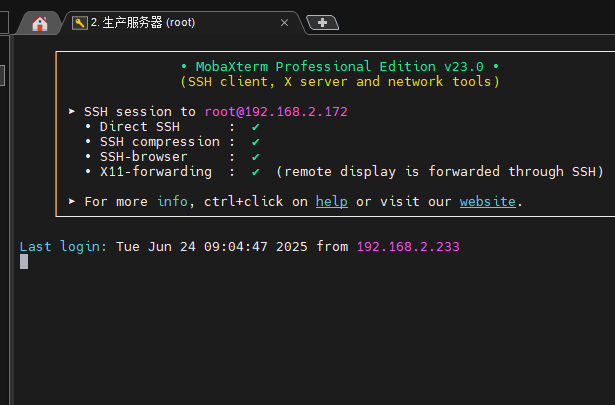
Task: Click the SSH-browser line label
Action: click(x=144, y=156)
